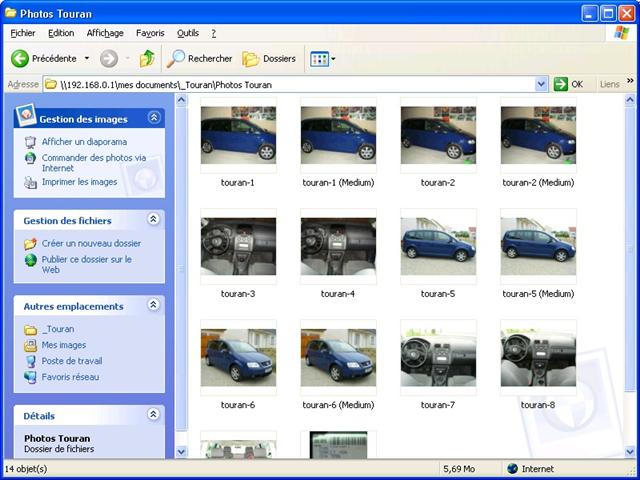Select the touran-2 thumbnail
This screenshot has height=480, width=640.
[x=438, y=135]
